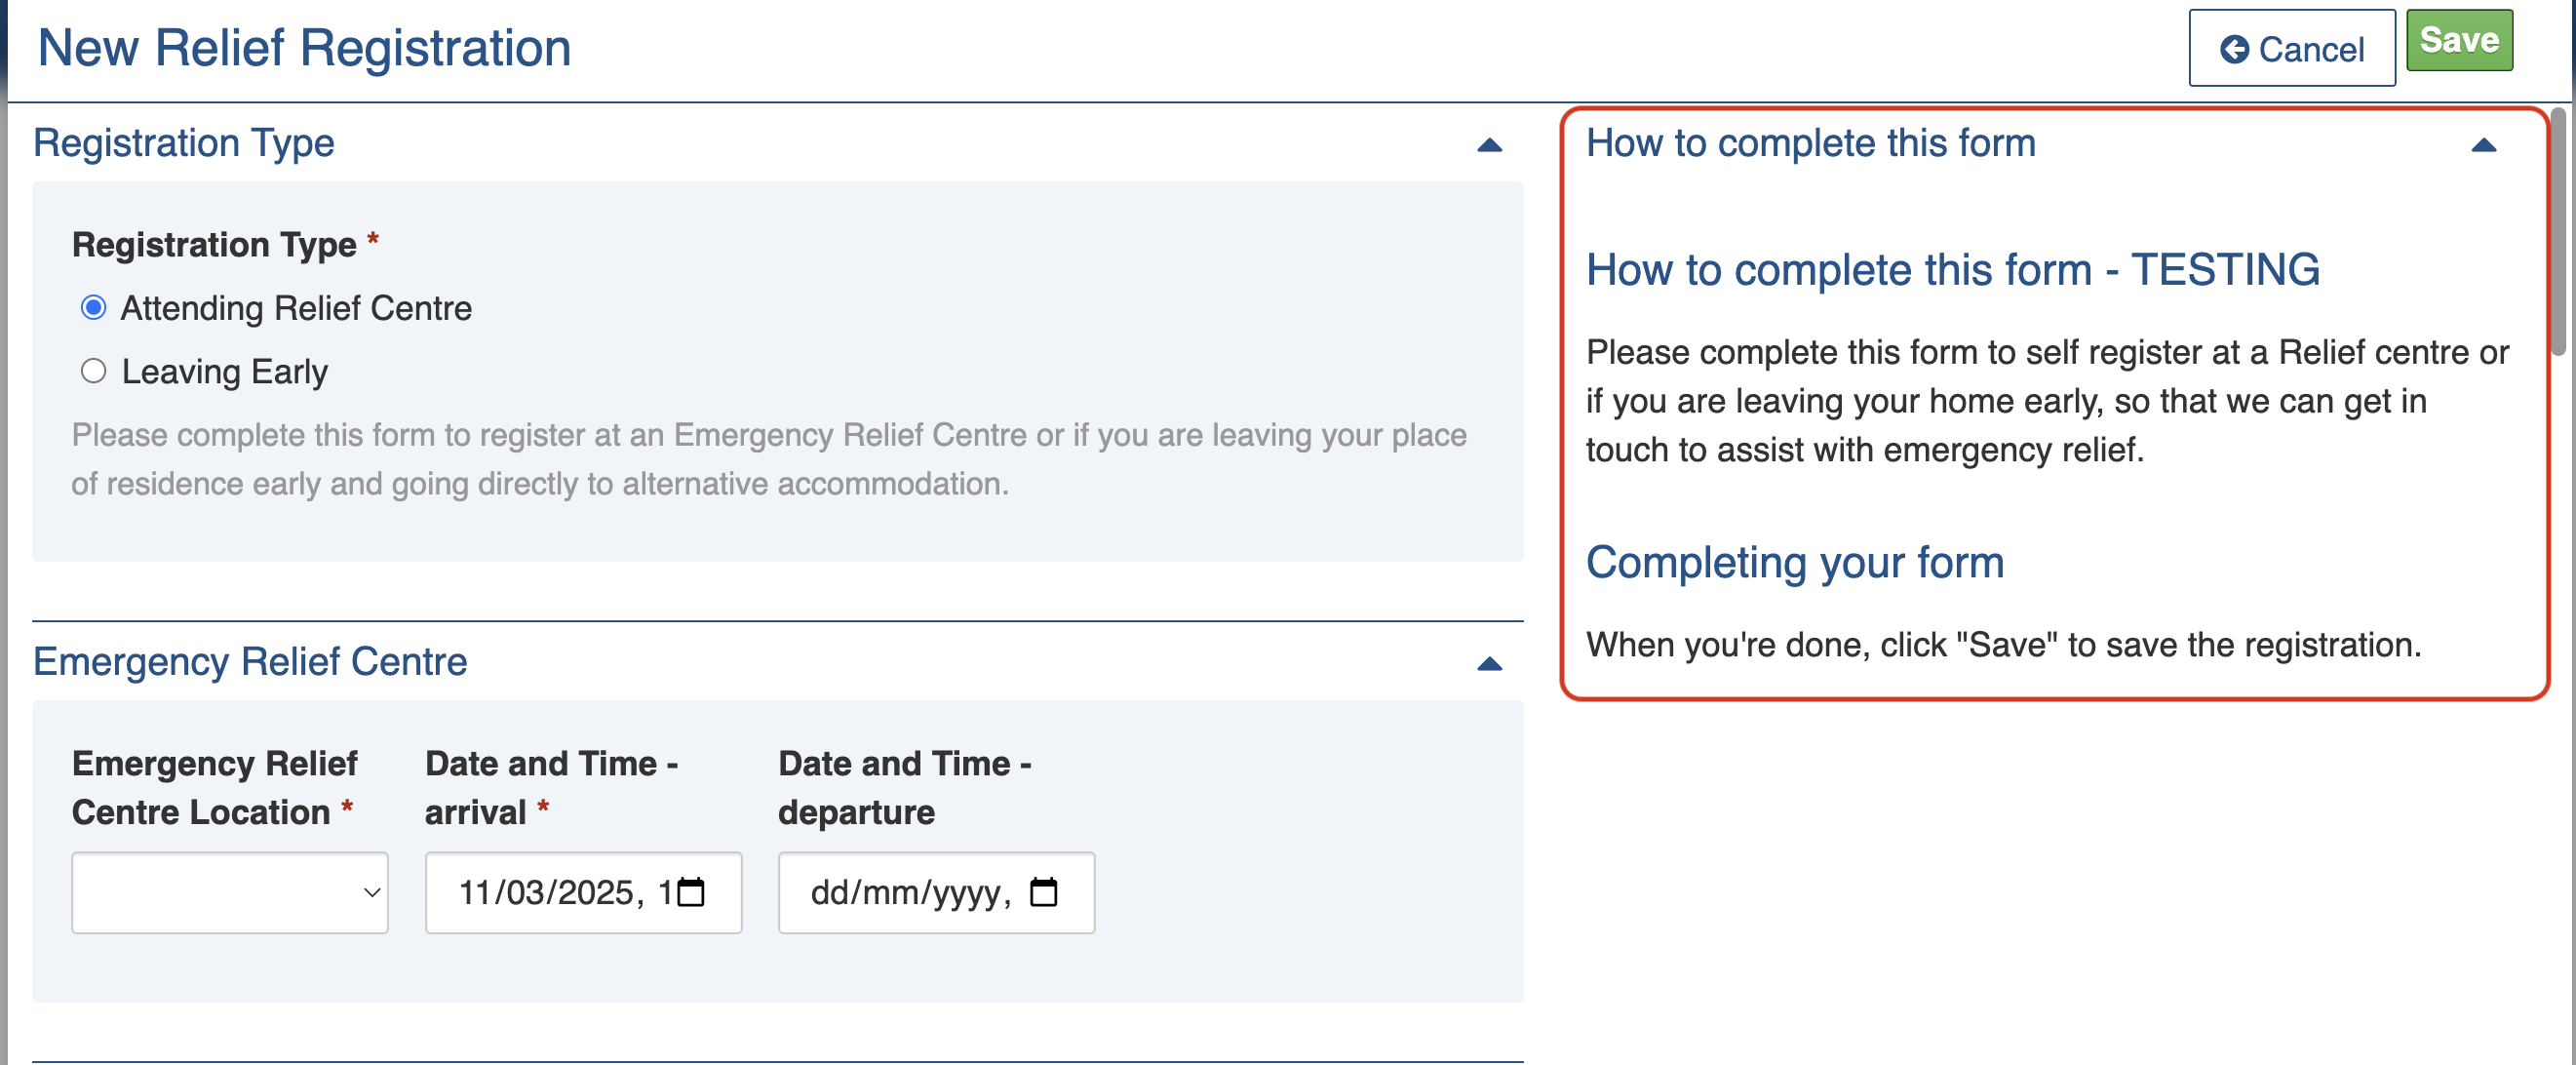This screenshot has width=2576, height=1065.
Task: Focus the departure date and time field
Action: pos(910,893)
